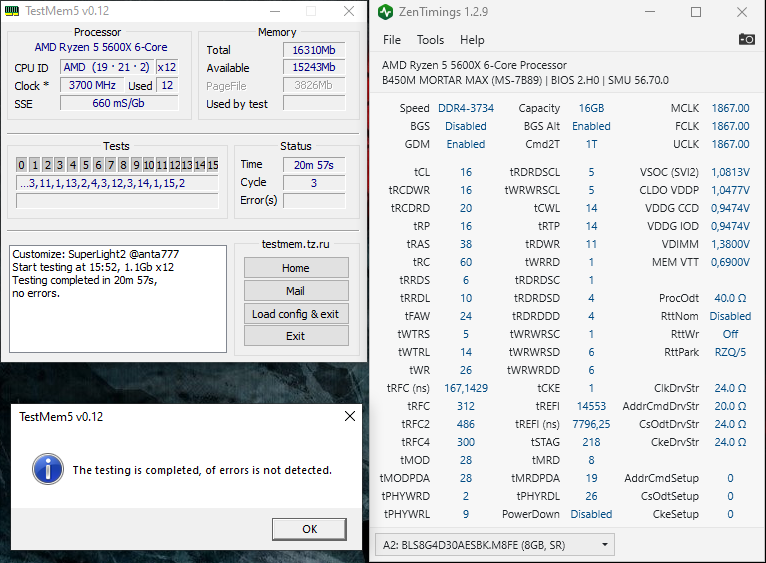Image resolution: width=766 pixels, height=563 pixels.
Task: Click the Home button in TestMem5
Action: pos(296,268)
